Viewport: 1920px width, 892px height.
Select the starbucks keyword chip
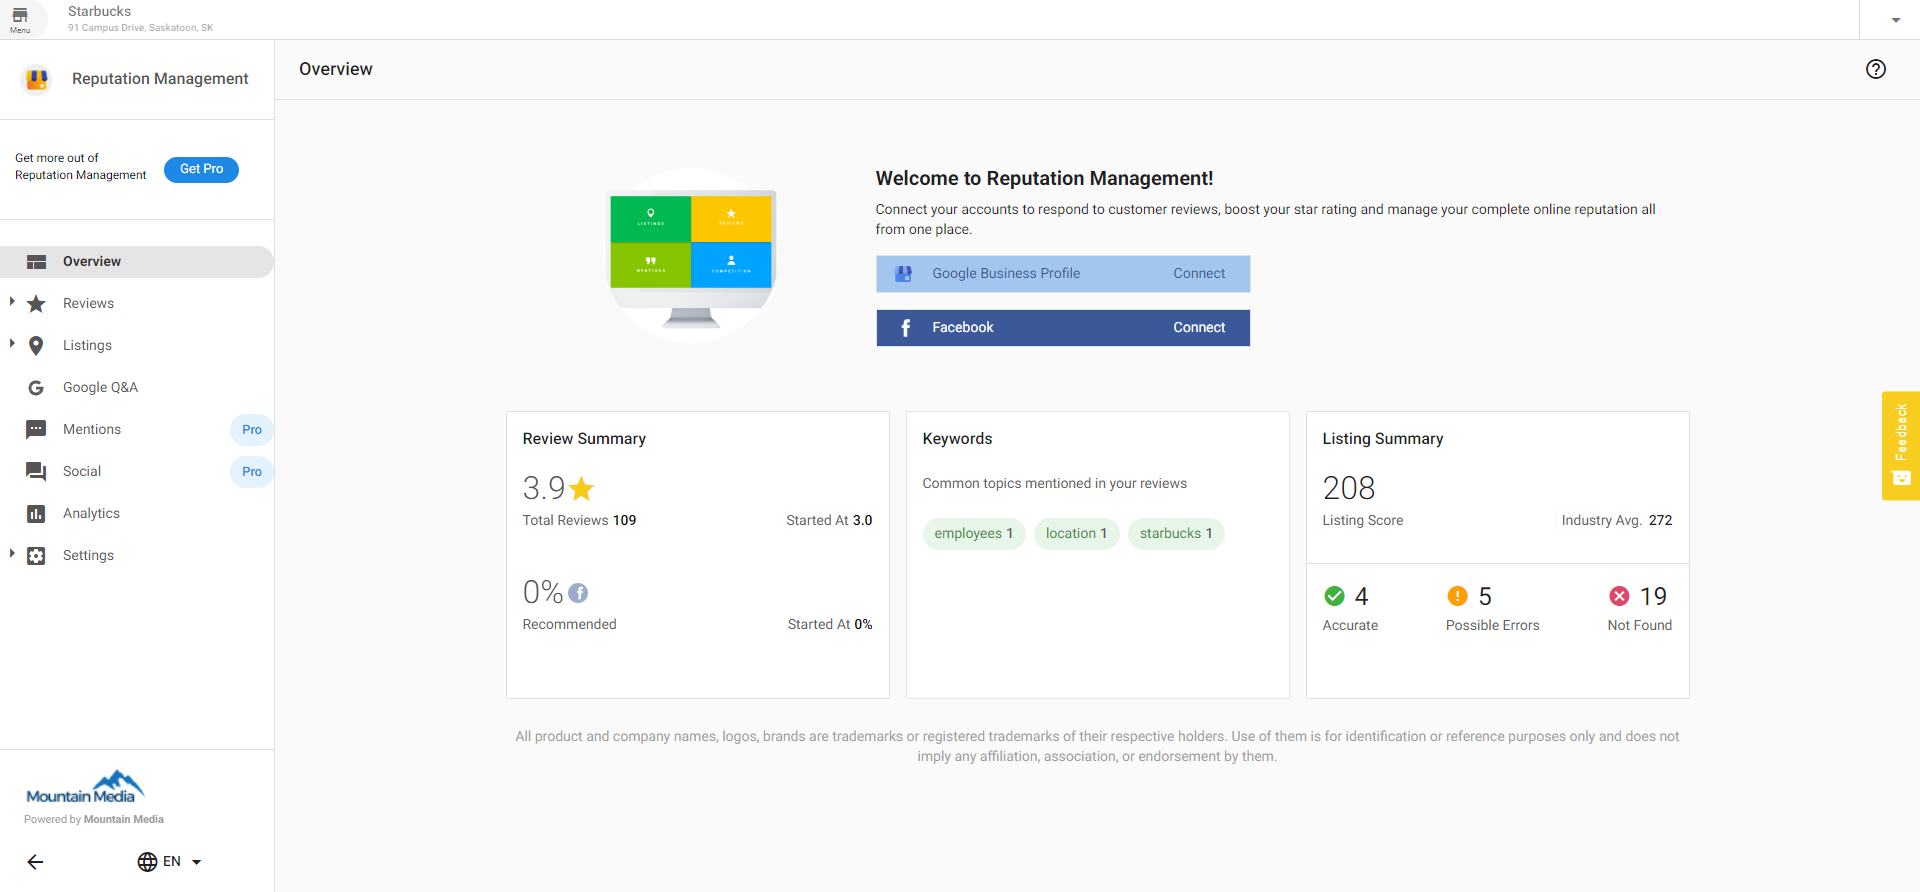[1176, 534]
